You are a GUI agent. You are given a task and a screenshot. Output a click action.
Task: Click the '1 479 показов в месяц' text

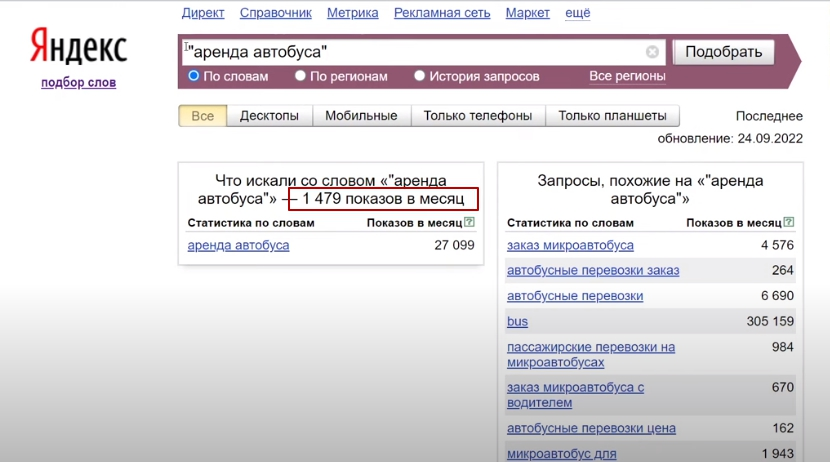(x=383, y=198)
